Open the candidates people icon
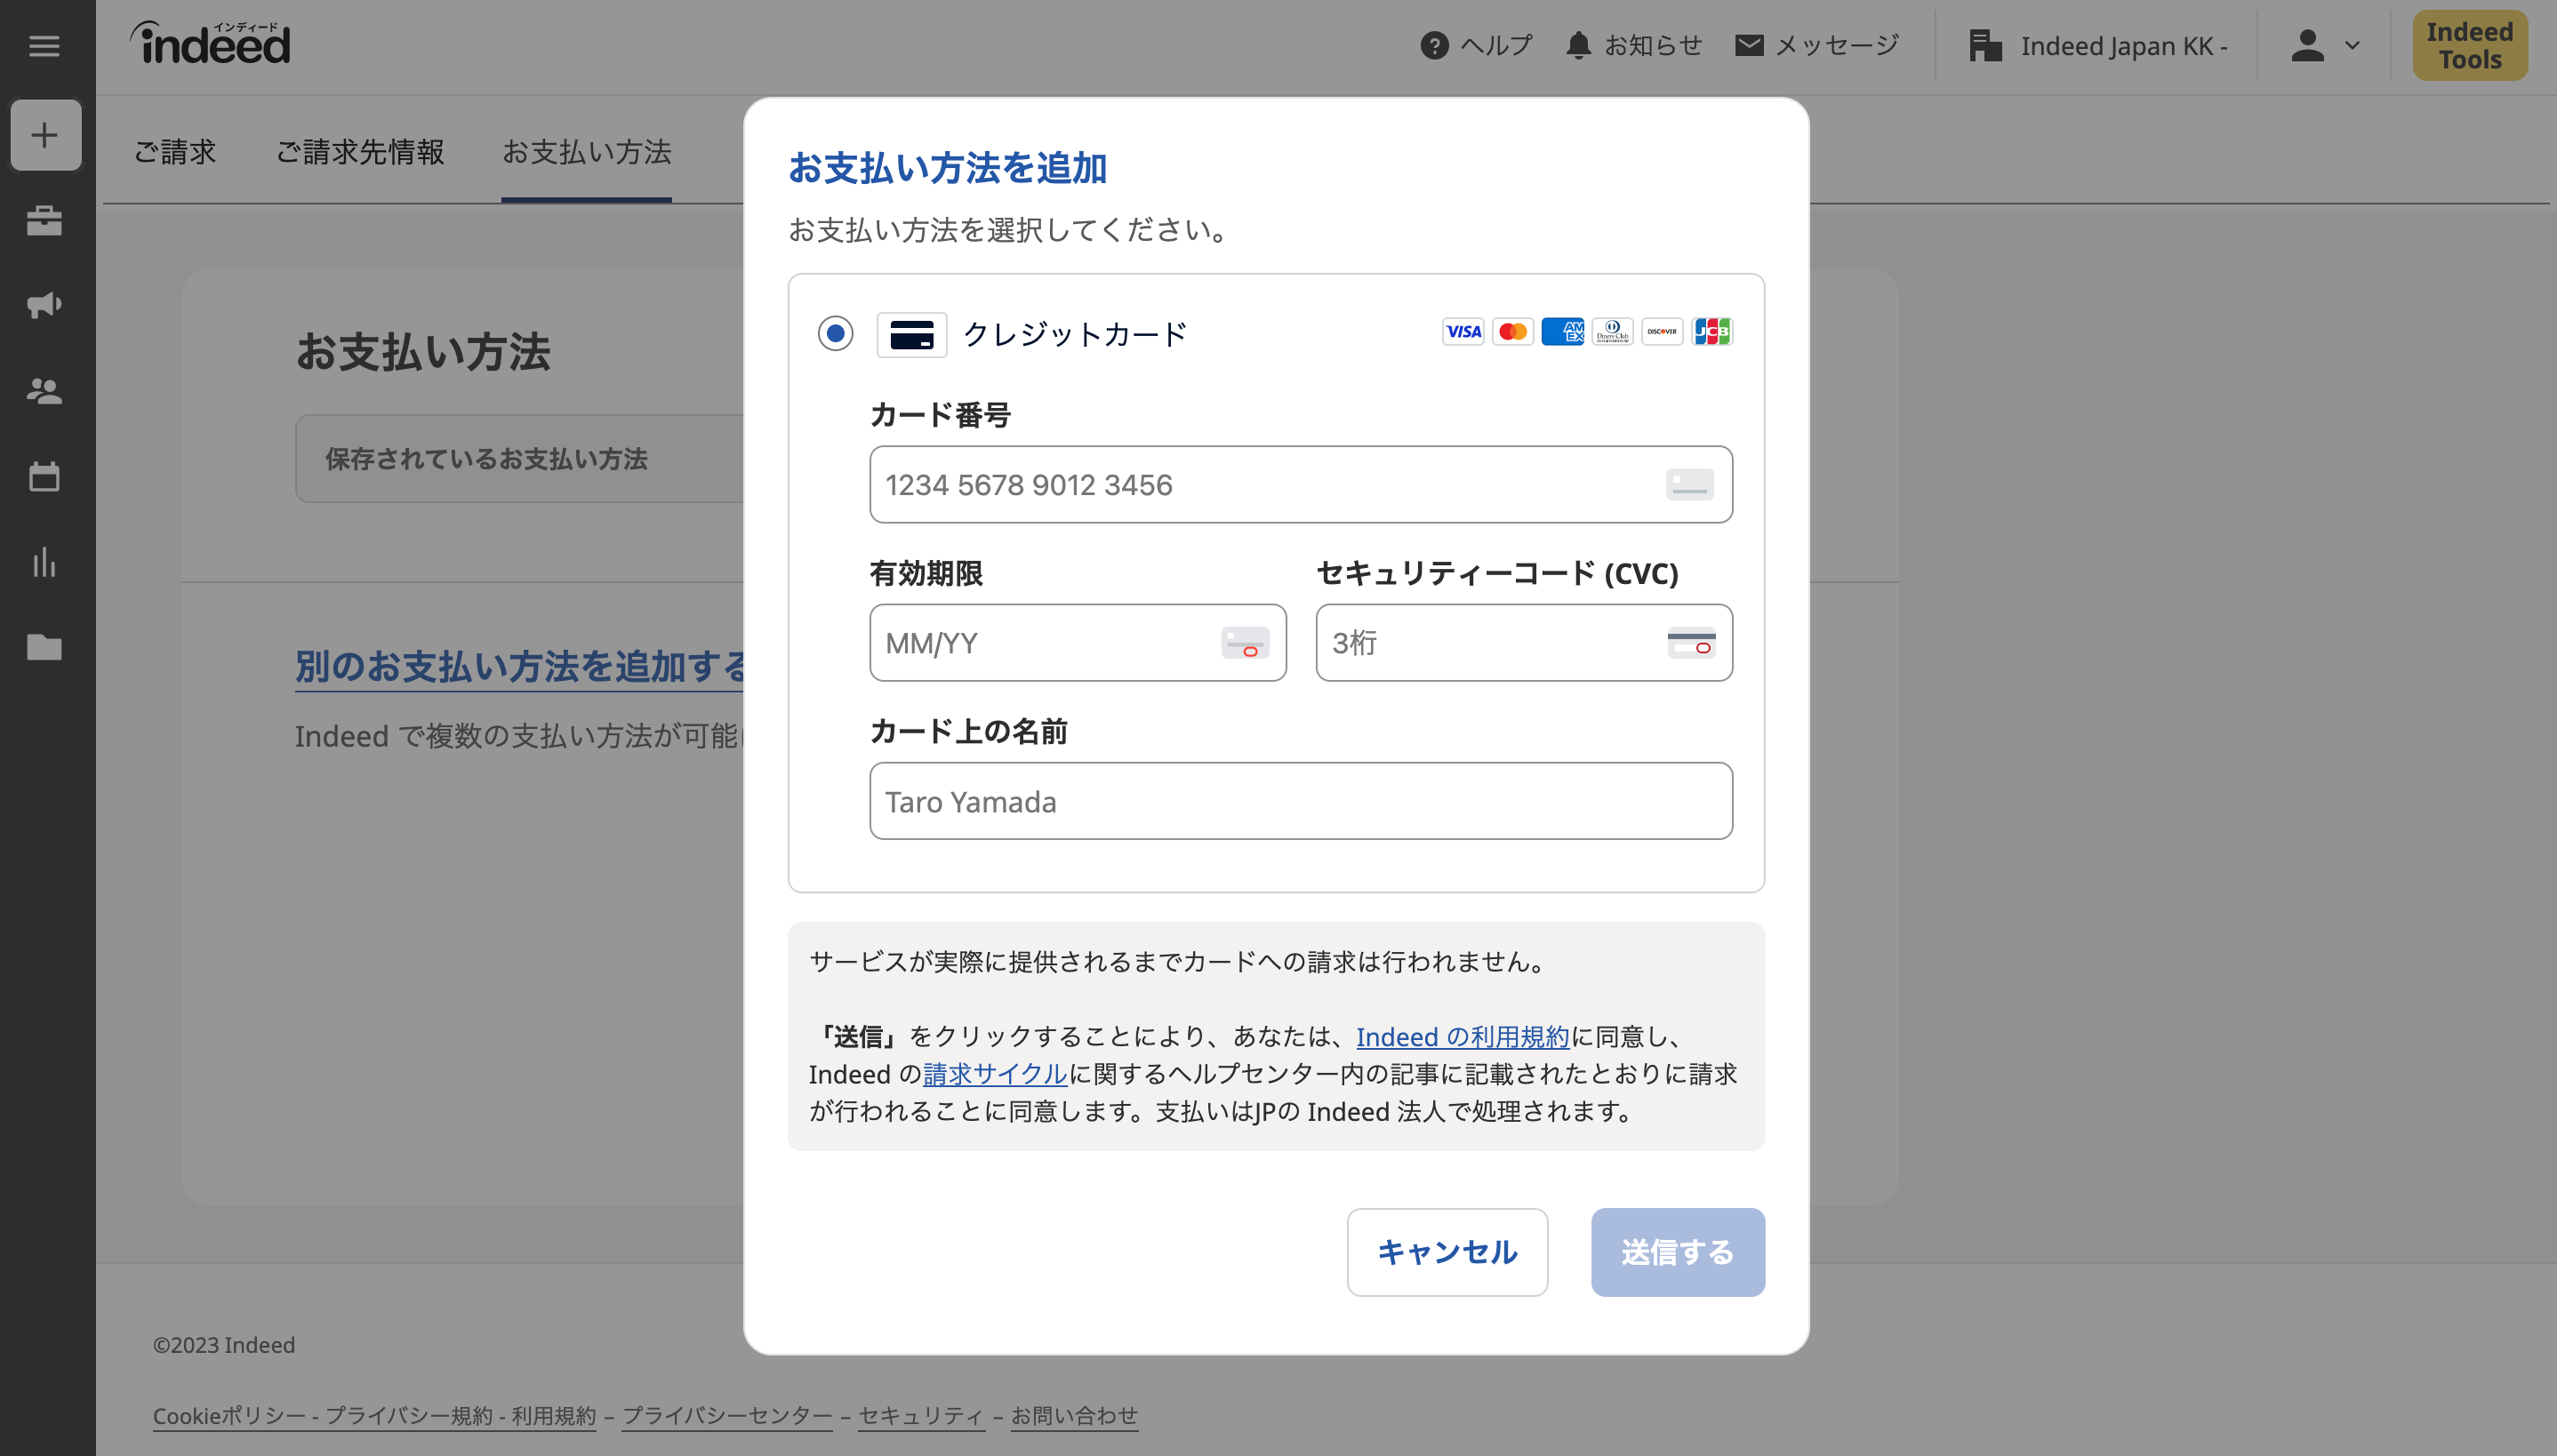The image size is (2557, 1456). (x=45, y=391)
